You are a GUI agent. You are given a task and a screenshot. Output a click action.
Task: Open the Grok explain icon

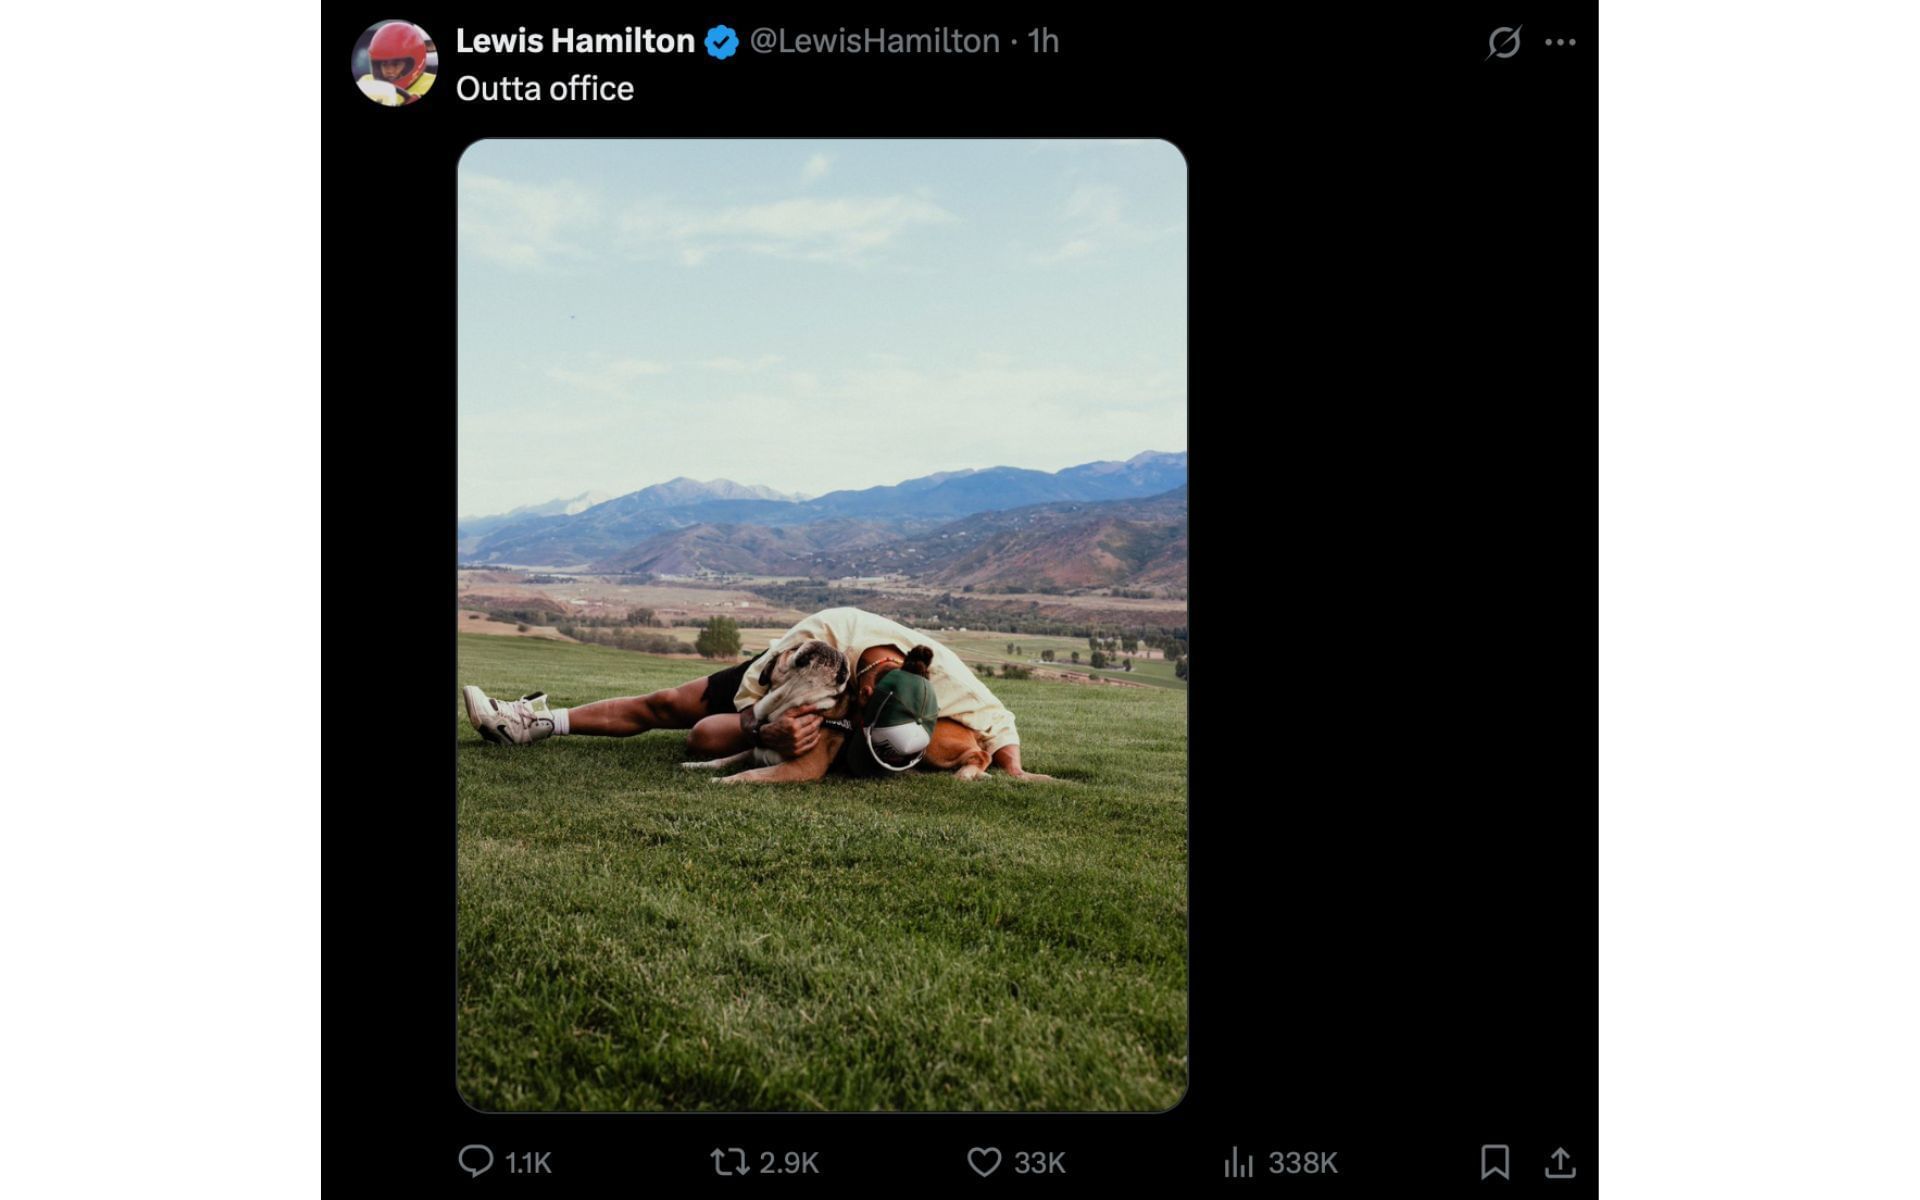tap(1503, 42)
